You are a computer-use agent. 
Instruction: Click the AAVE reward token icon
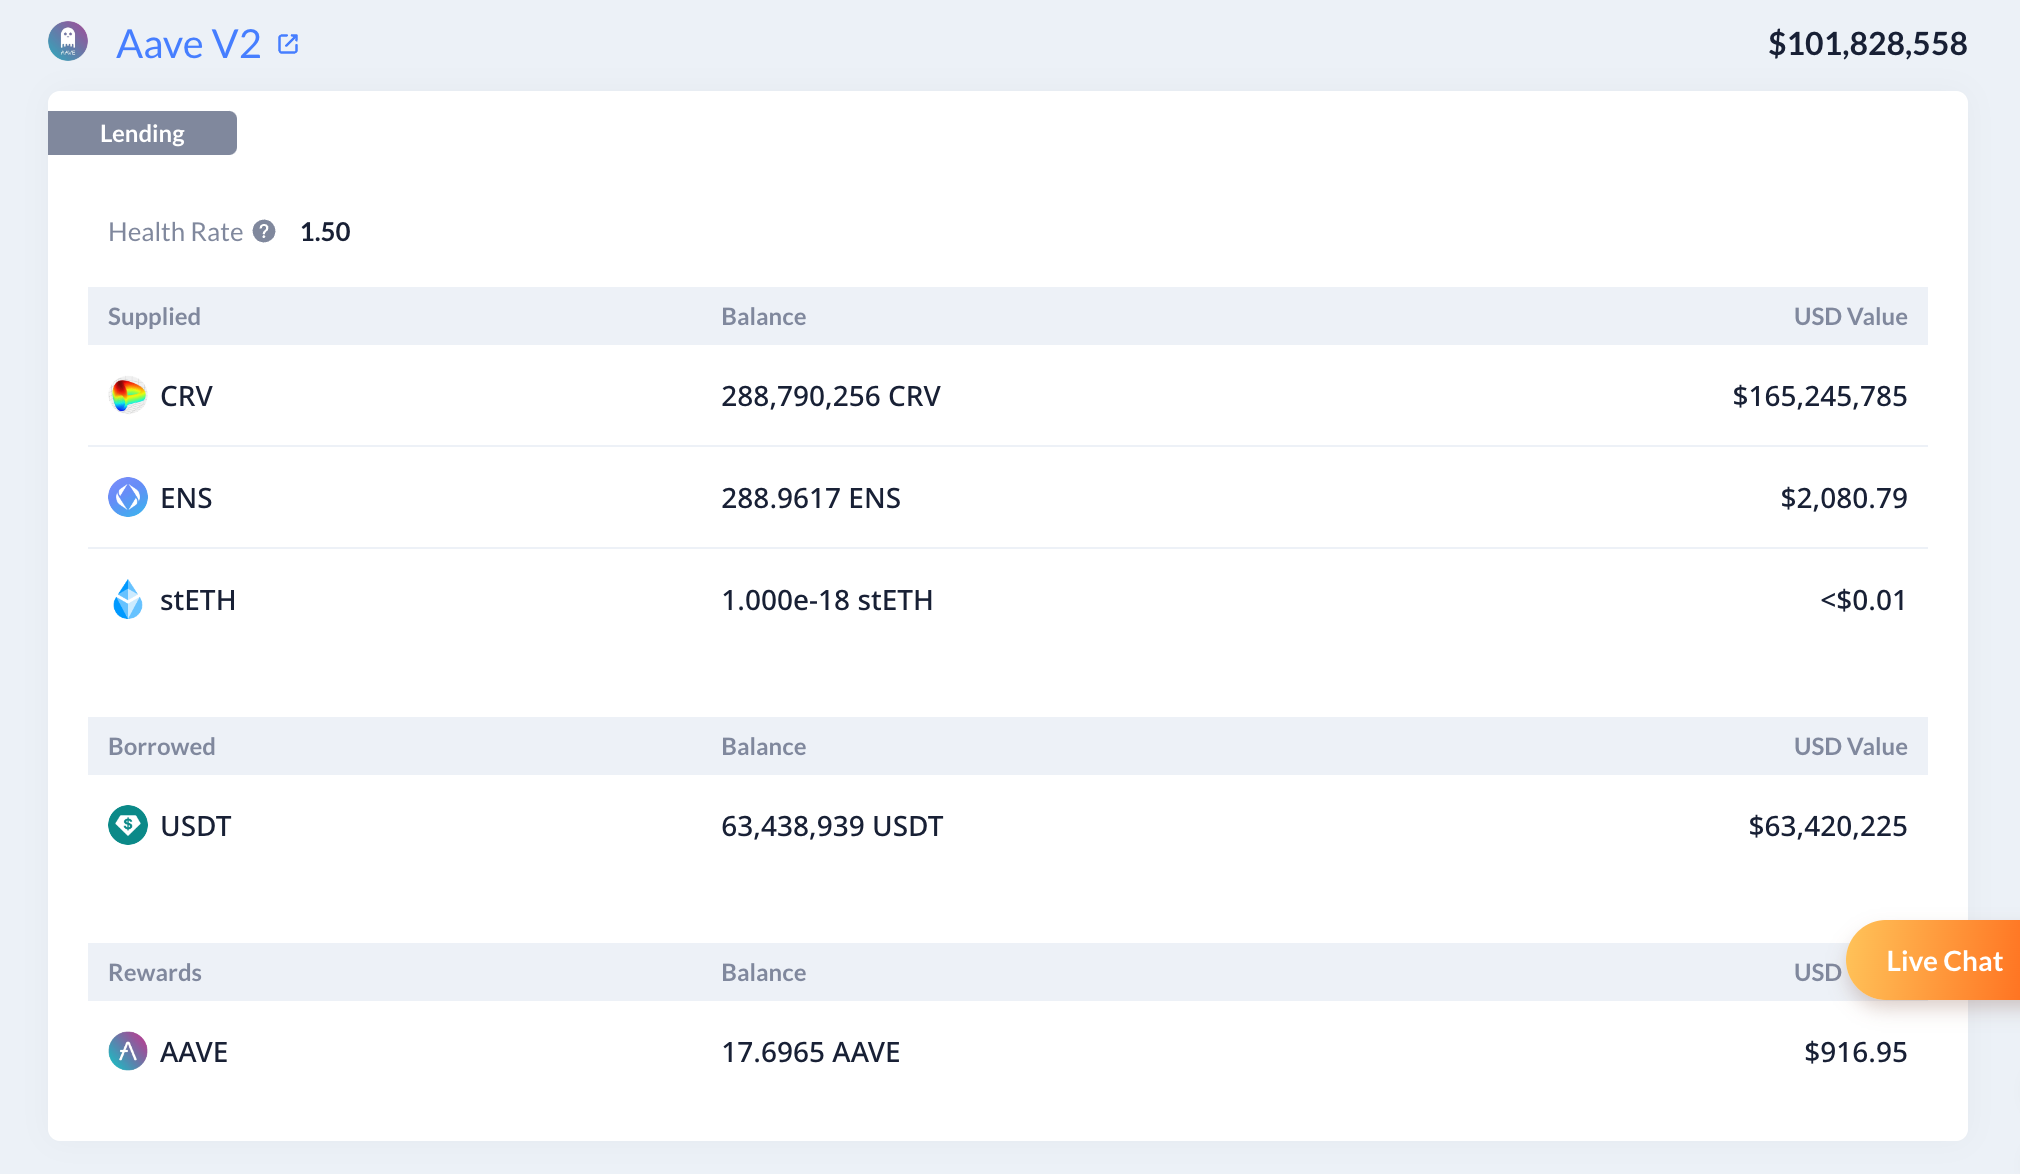click(128, 1051)
